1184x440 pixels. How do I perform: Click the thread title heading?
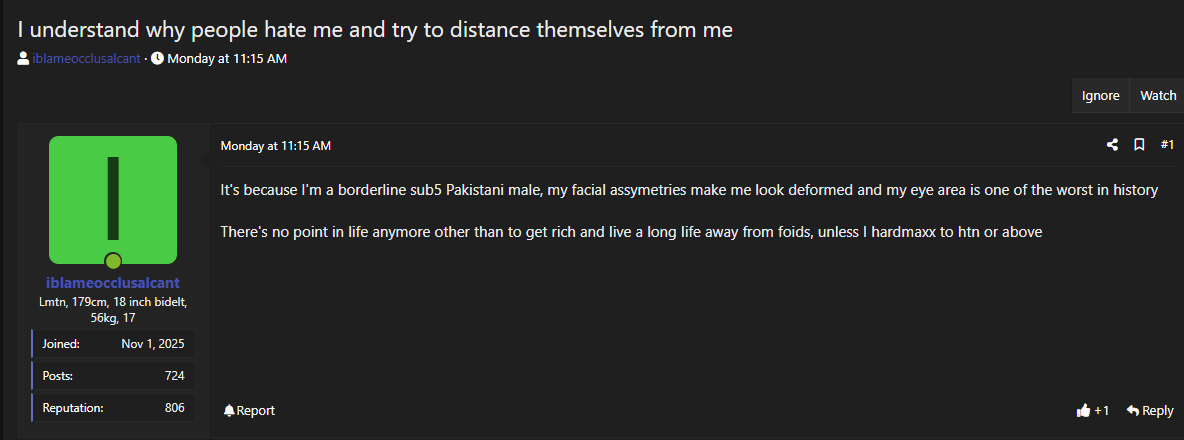click(x=375, y=30)
